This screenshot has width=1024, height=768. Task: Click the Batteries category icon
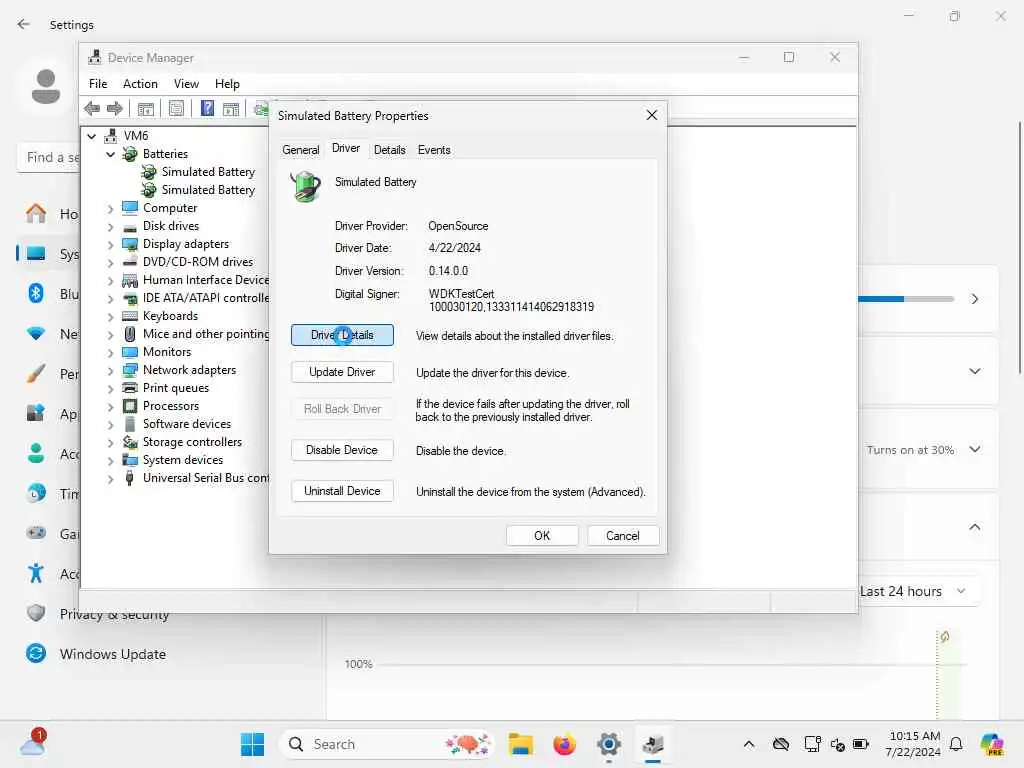pyautogui.click(x=130, y=154)
